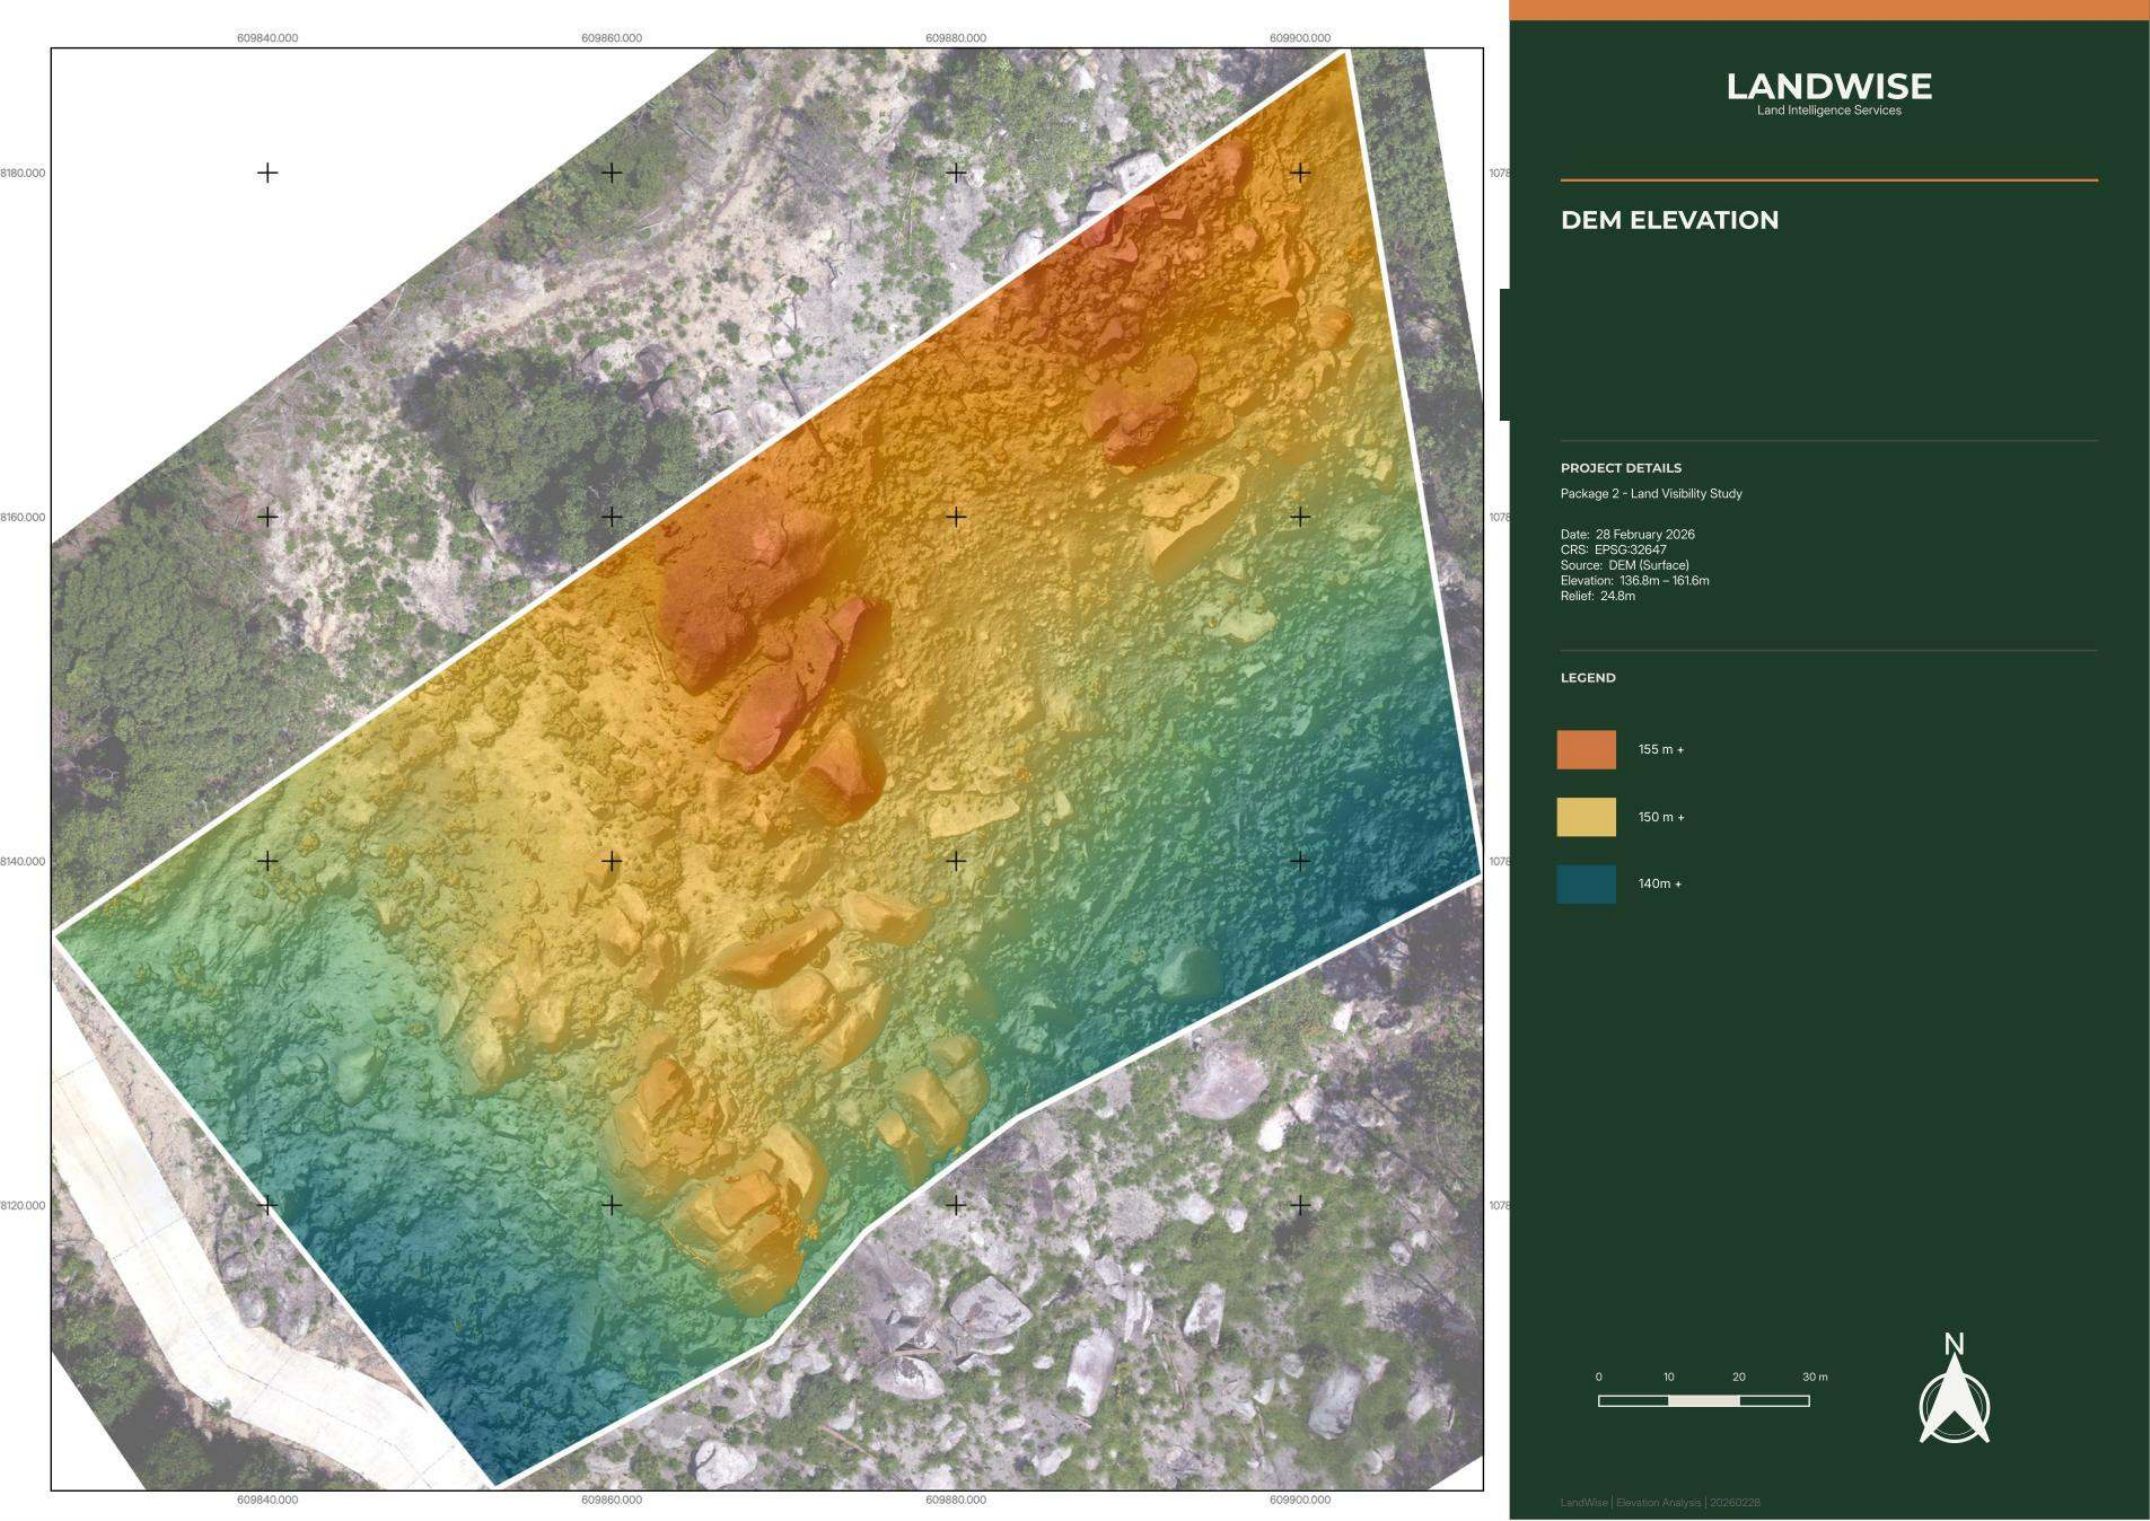Image resolution: width=2150 pixels, height=1521 pixels.
Task: Click the left-edge coordinate label 8120.000
Action: tap(23, 1206)
